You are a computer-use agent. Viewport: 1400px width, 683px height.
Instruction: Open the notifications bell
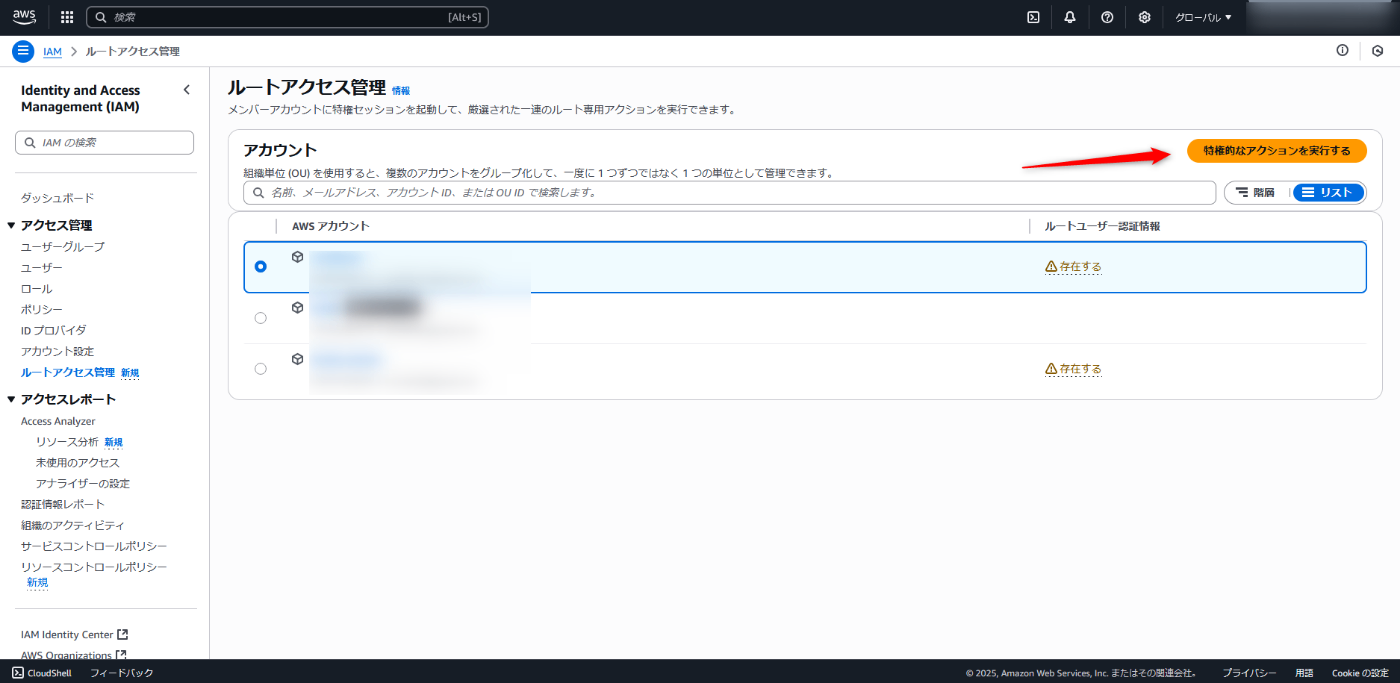pyautogui.click(x=1070, y=17)
